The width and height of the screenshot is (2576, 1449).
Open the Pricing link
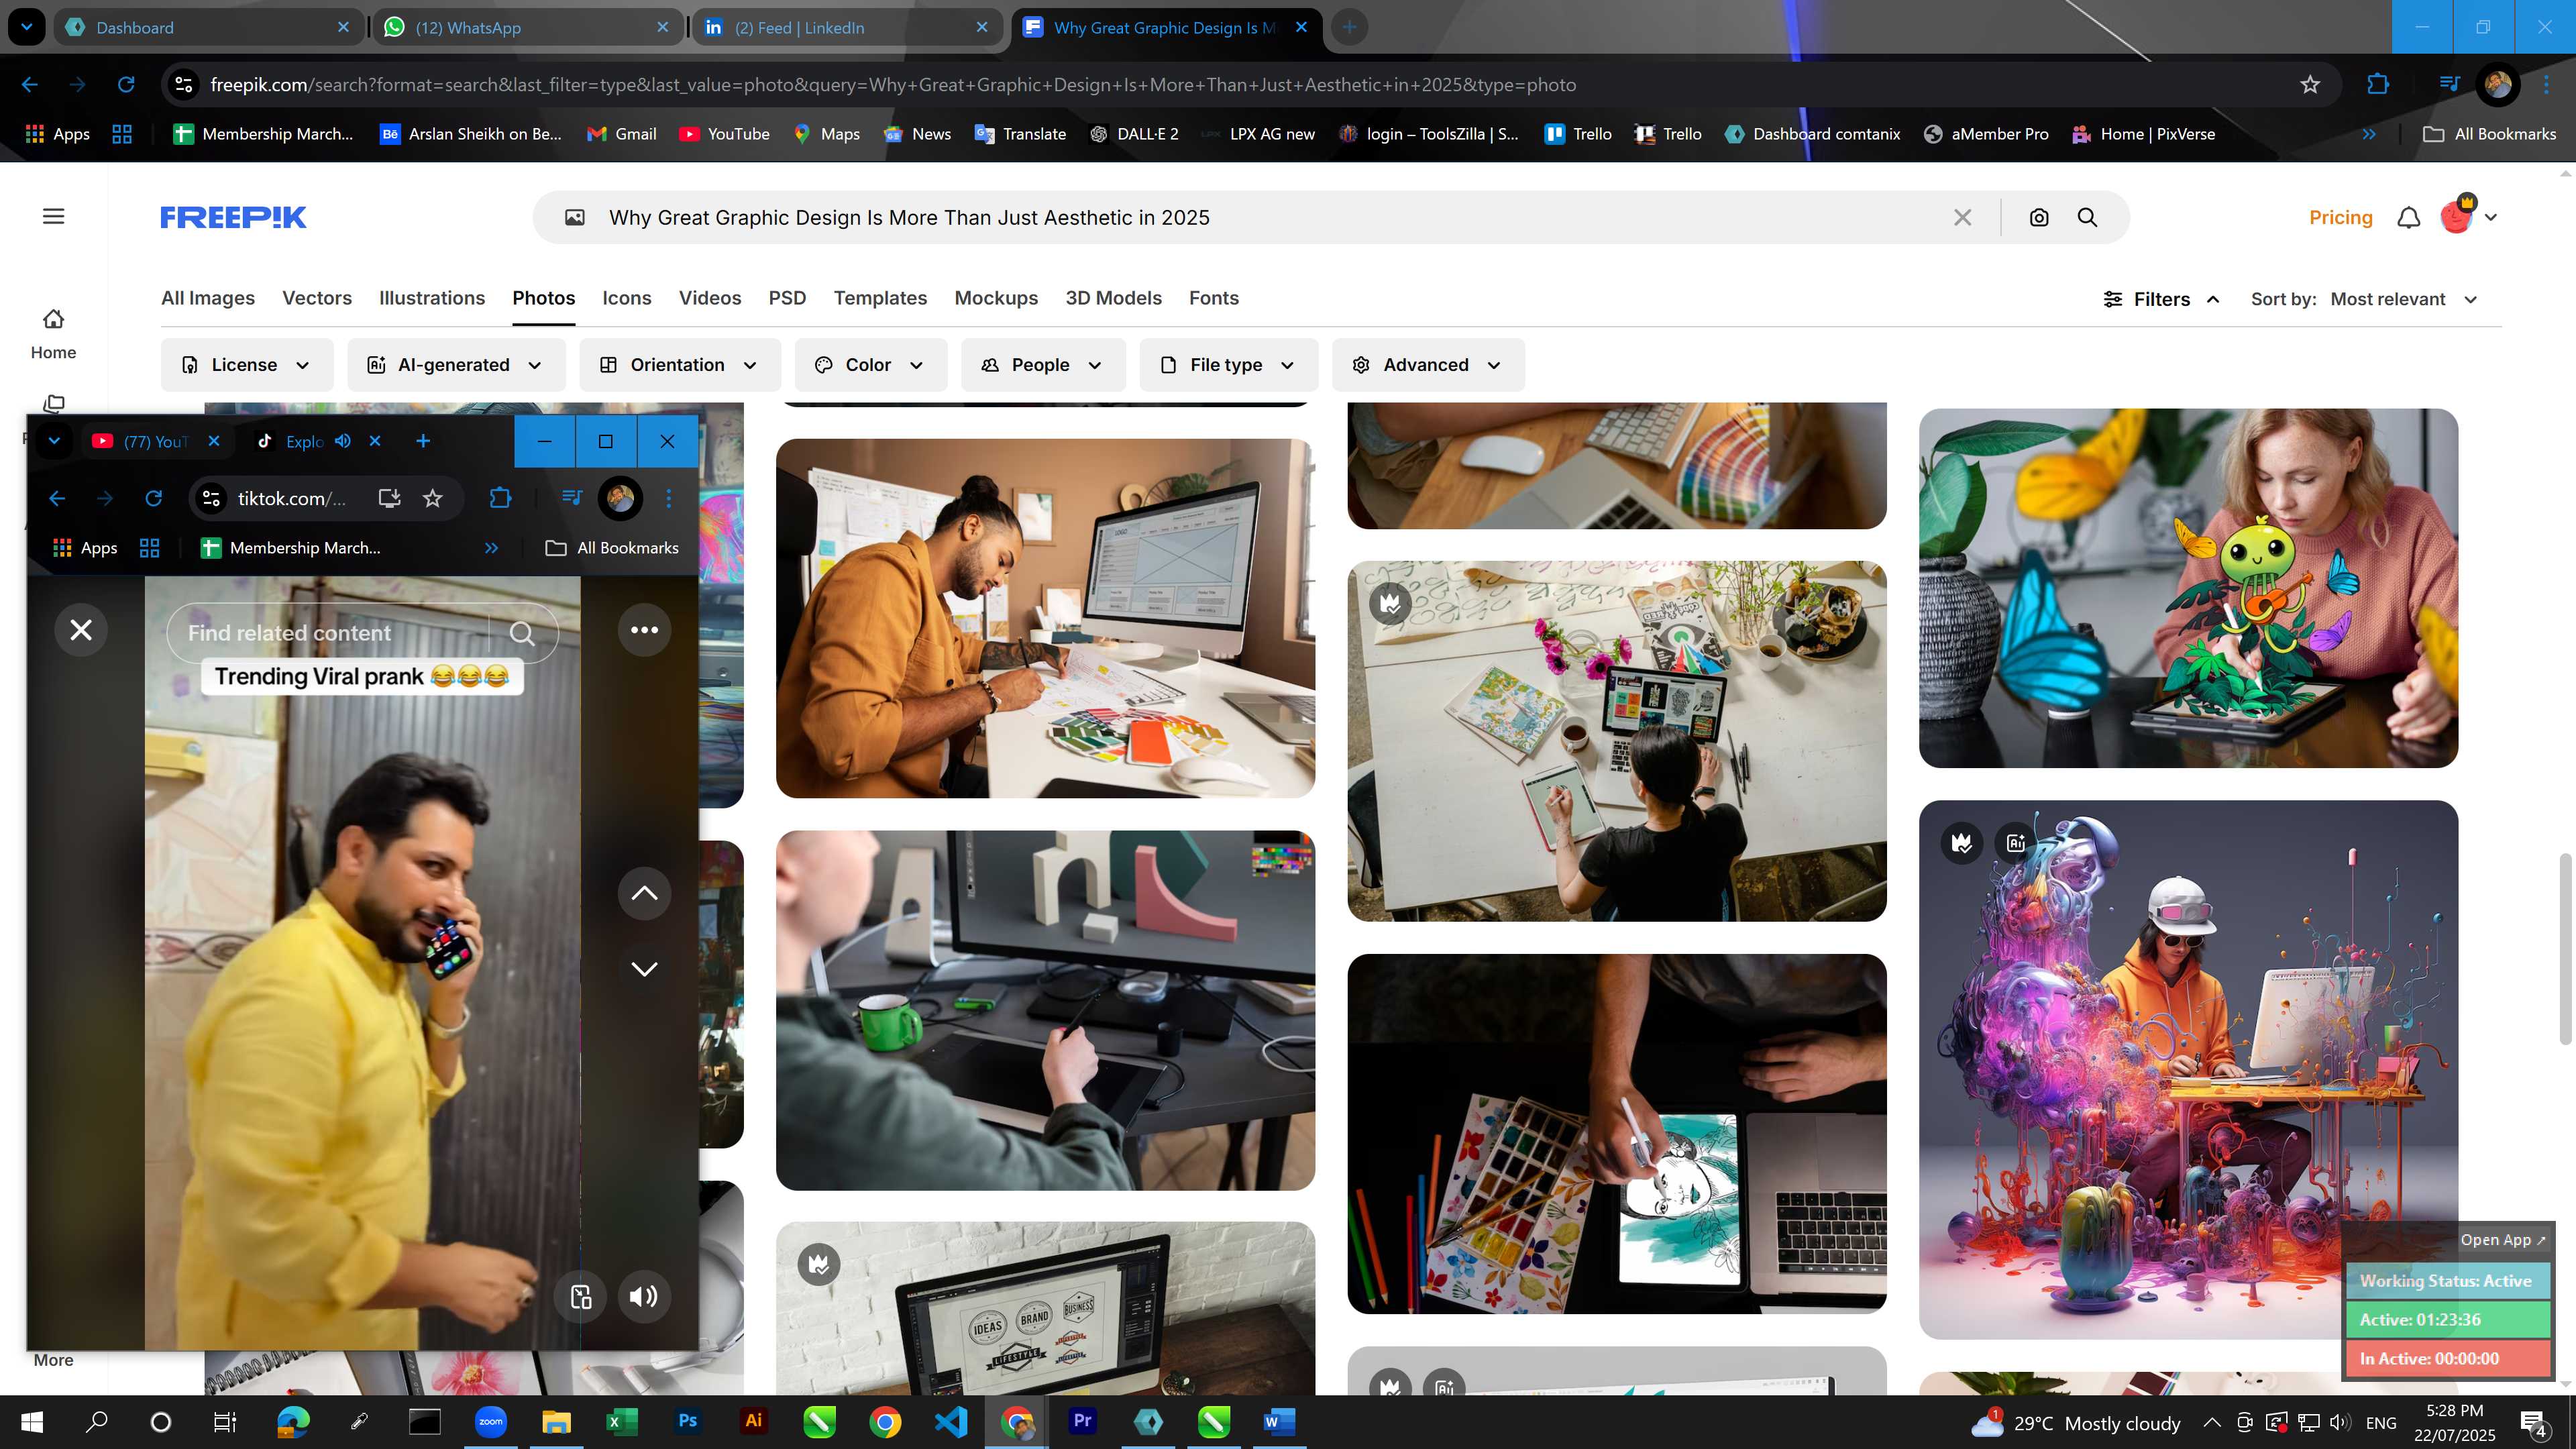coord(2340,217)
